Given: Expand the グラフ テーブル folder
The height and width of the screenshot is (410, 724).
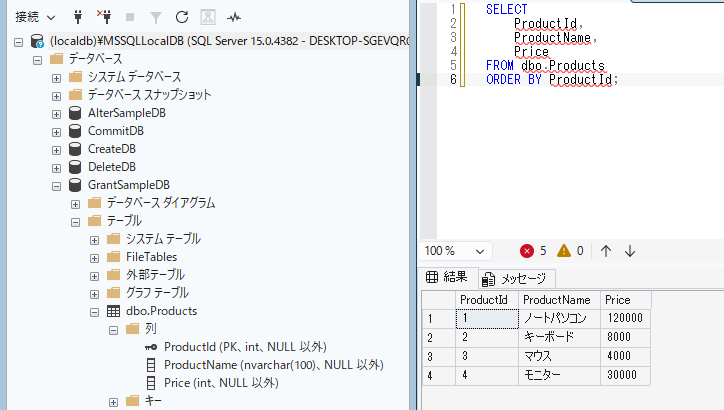Looking at the screenshot, I should [x=95, y=295].
